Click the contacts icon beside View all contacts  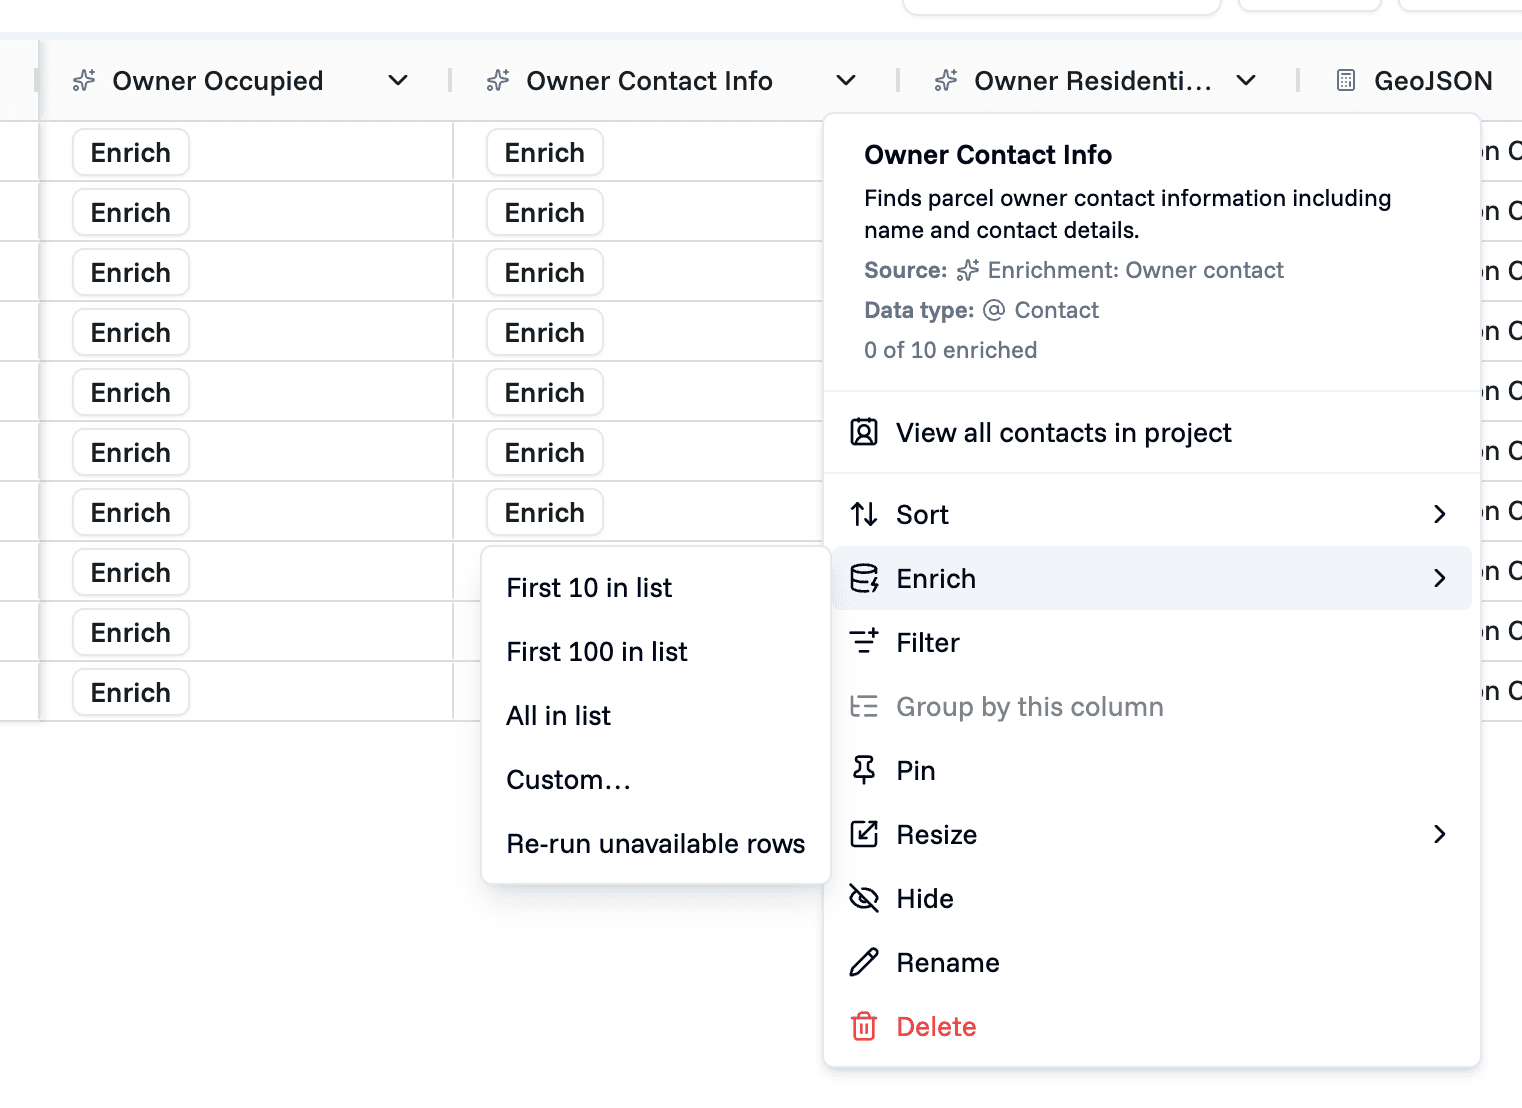pos(864,432)
